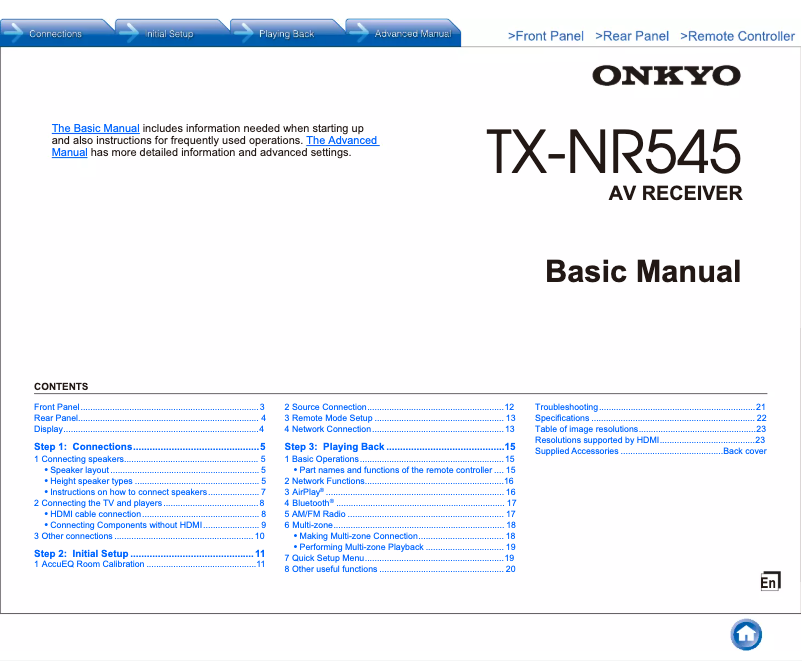Open the Remote Controller link
Viewport: 802px width, 661px height.
tap(737, 36)
